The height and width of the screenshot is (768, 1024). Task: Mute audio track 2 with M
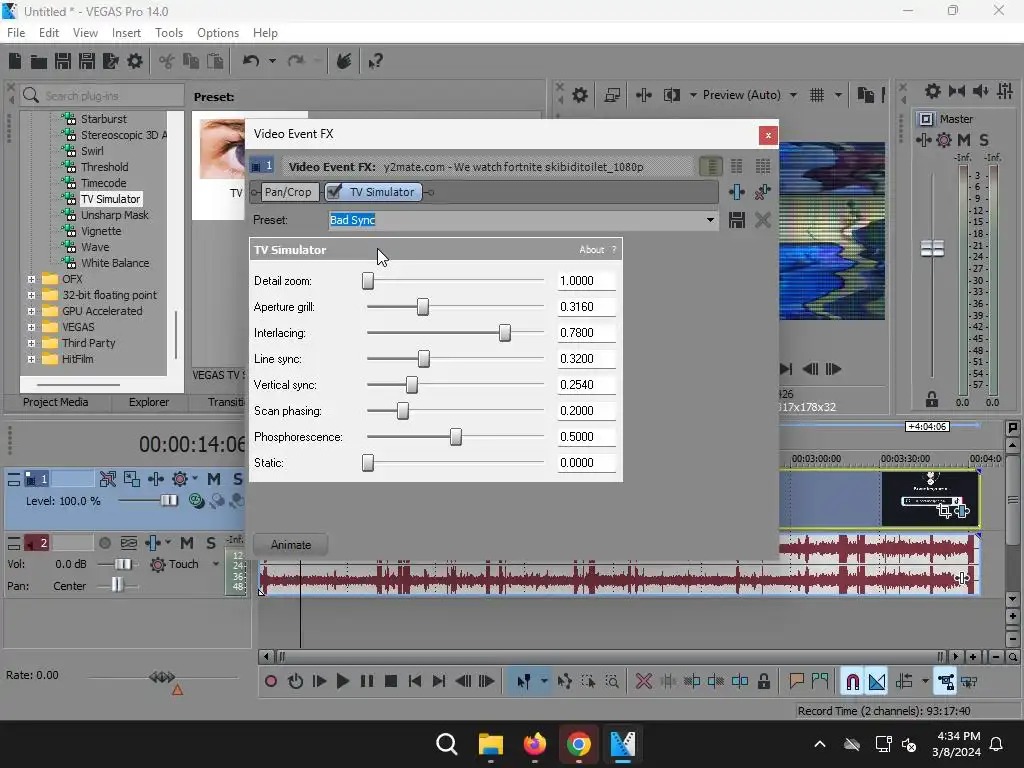[187, 543]
